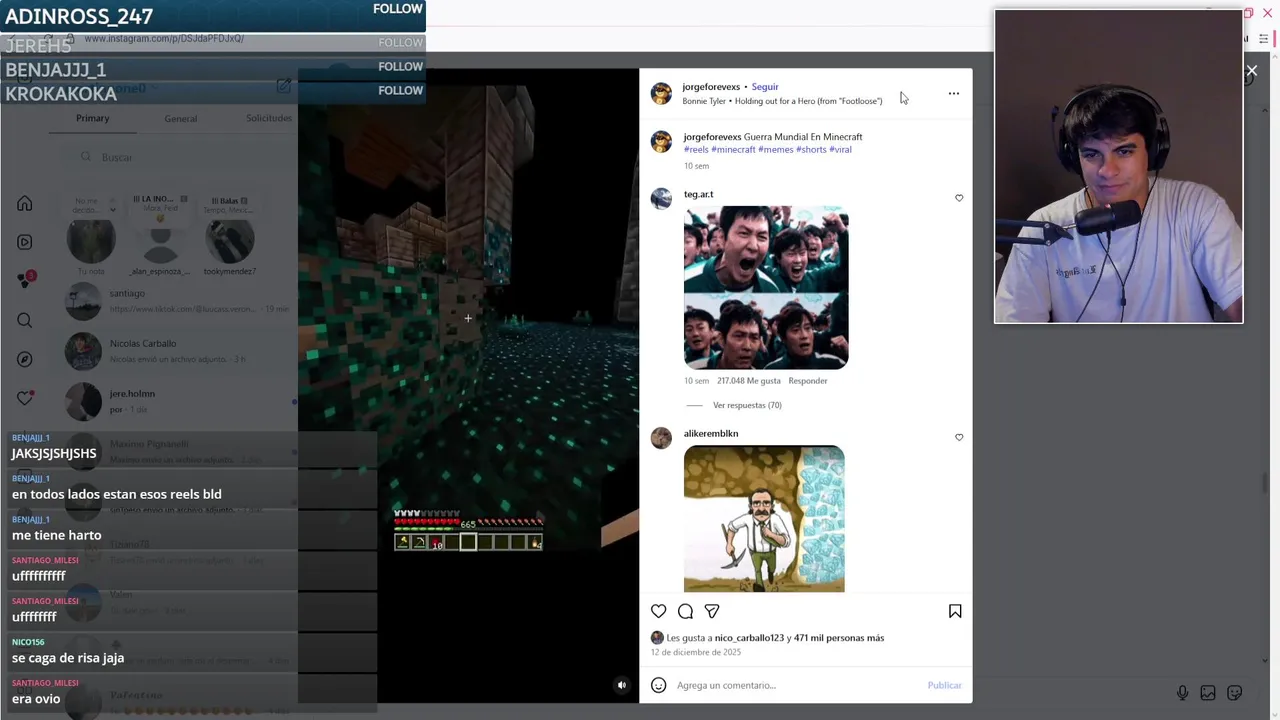
Task: Open the Nicolas Carballo conversation
Action: (x=180, y=351)
